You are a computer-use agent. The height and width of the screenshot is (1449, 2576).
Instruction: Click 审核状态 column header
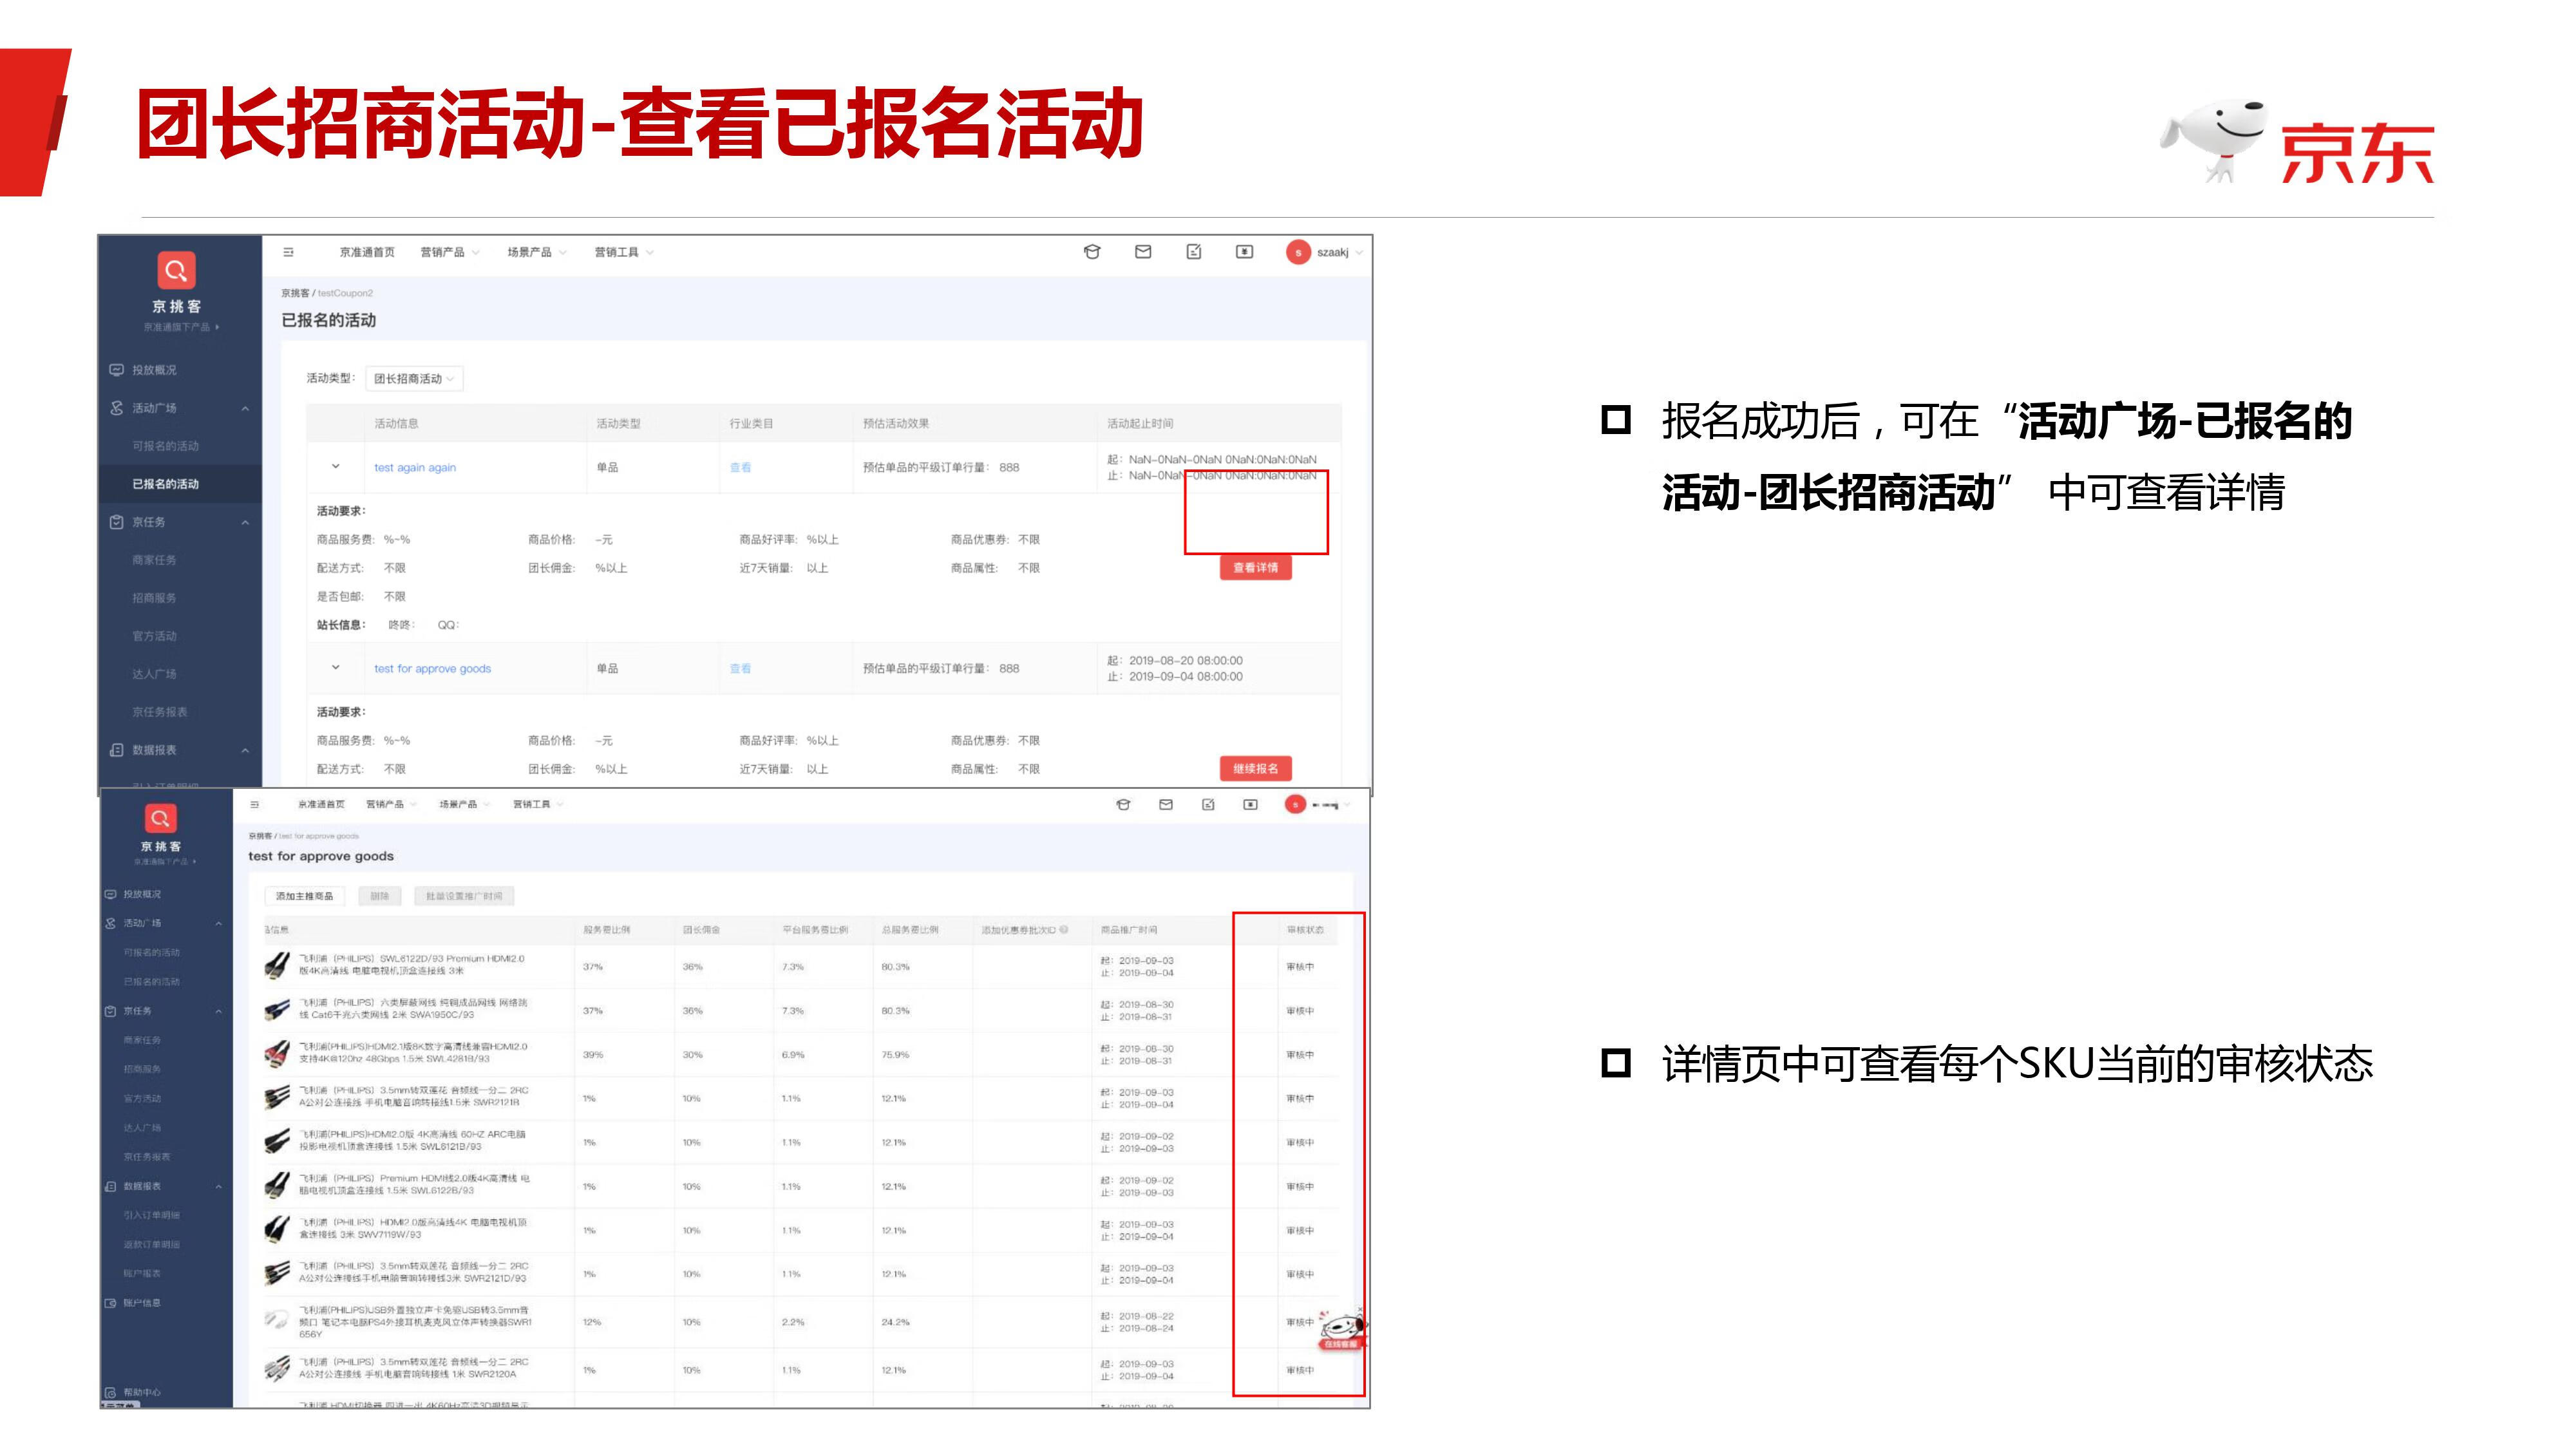[x=1304, y=930]
